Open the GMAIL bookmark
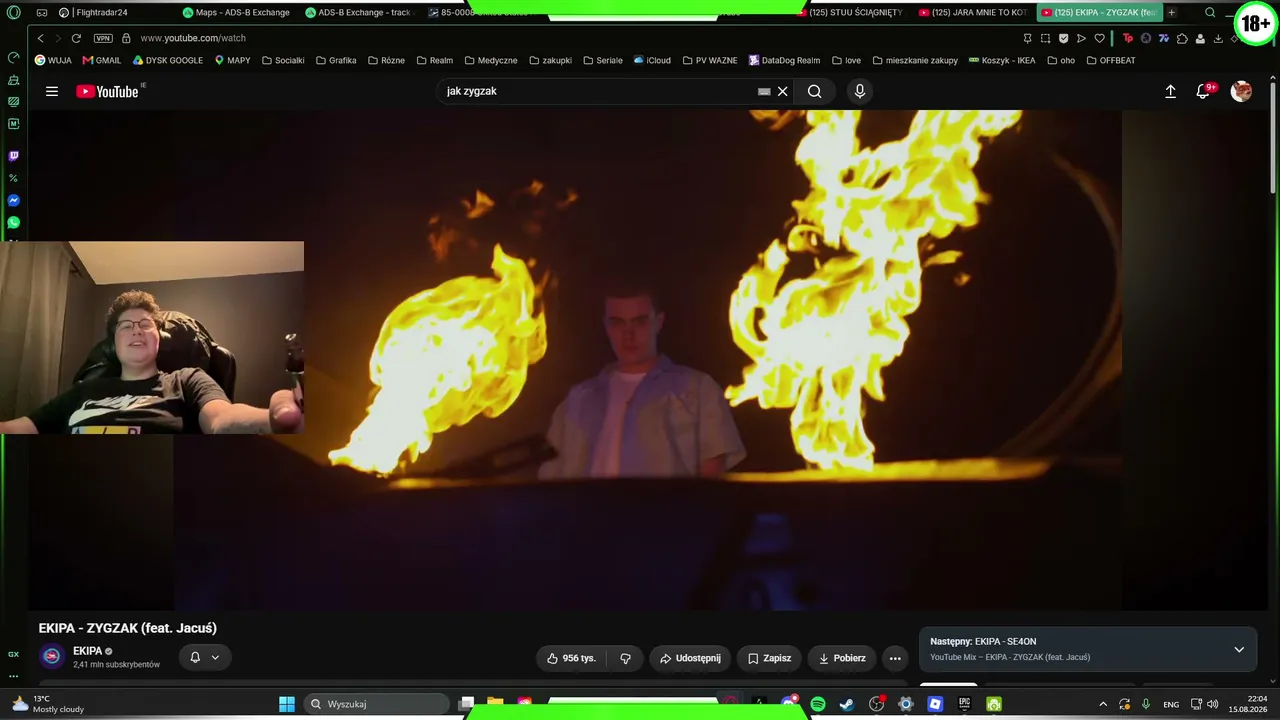Viewport: 1280px width, 720px height. [x=102, y=60]
